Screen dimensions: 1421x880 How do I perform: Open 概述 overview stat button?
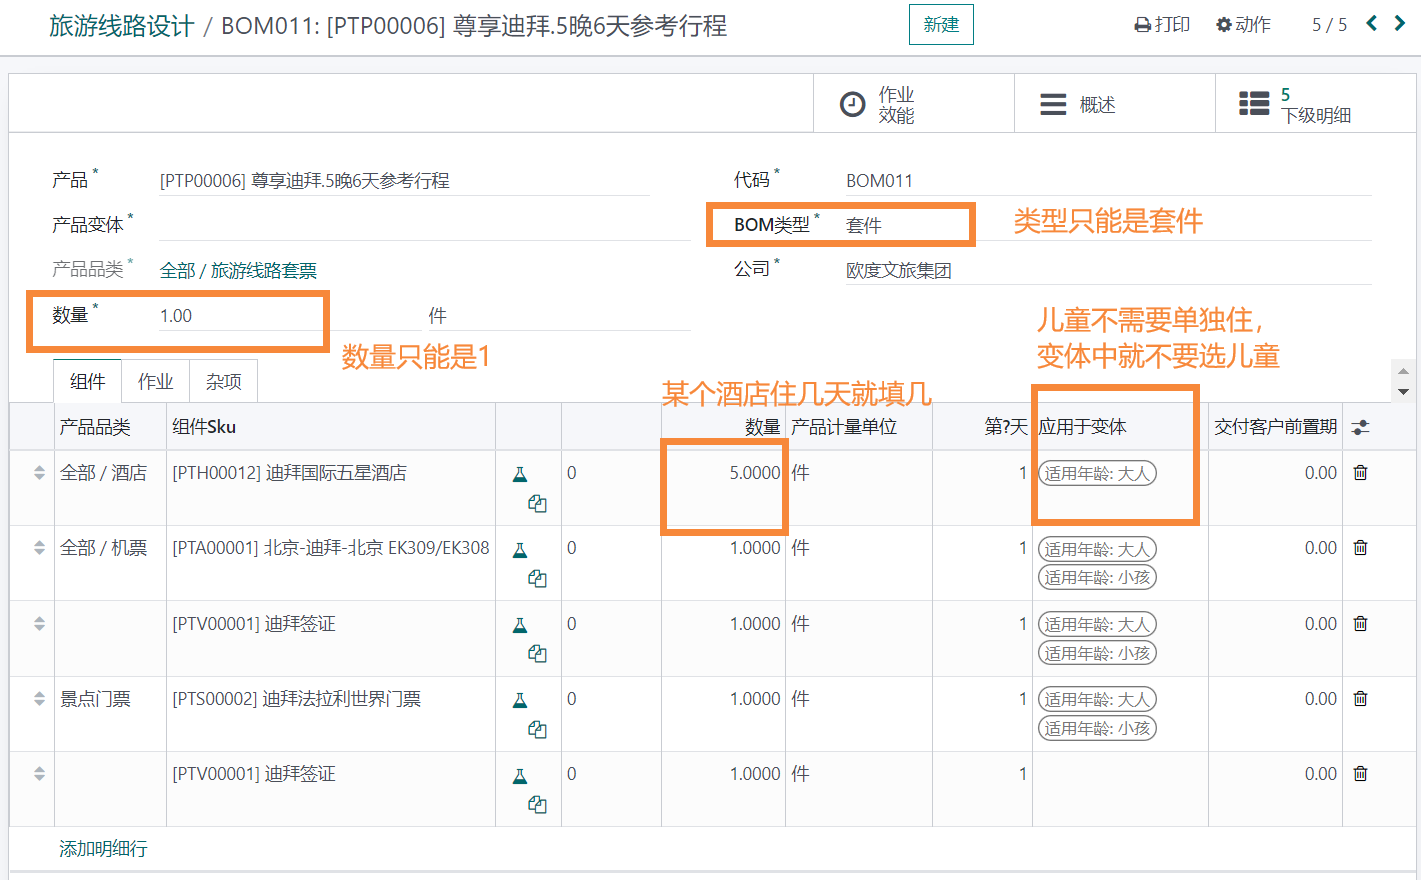[x=1115, y=104]
